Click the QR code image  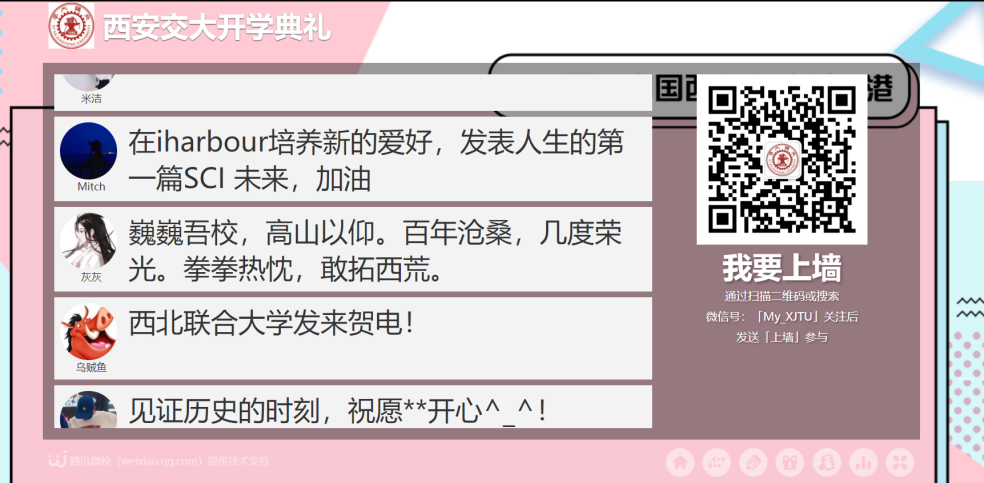[x=782, y=159]
